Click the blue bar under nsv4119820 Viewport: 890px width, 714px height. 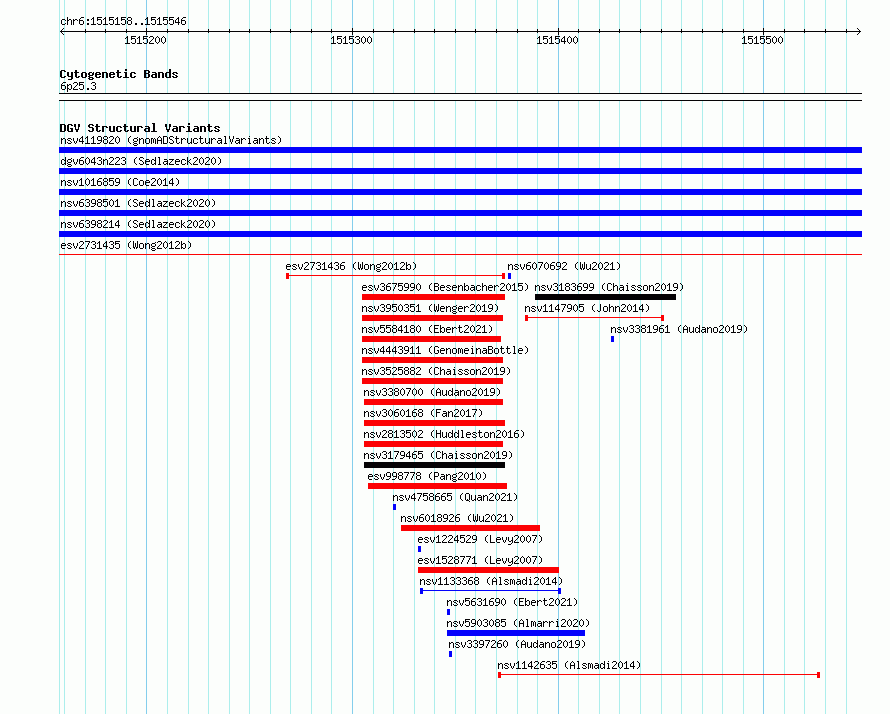coord(460,150)
